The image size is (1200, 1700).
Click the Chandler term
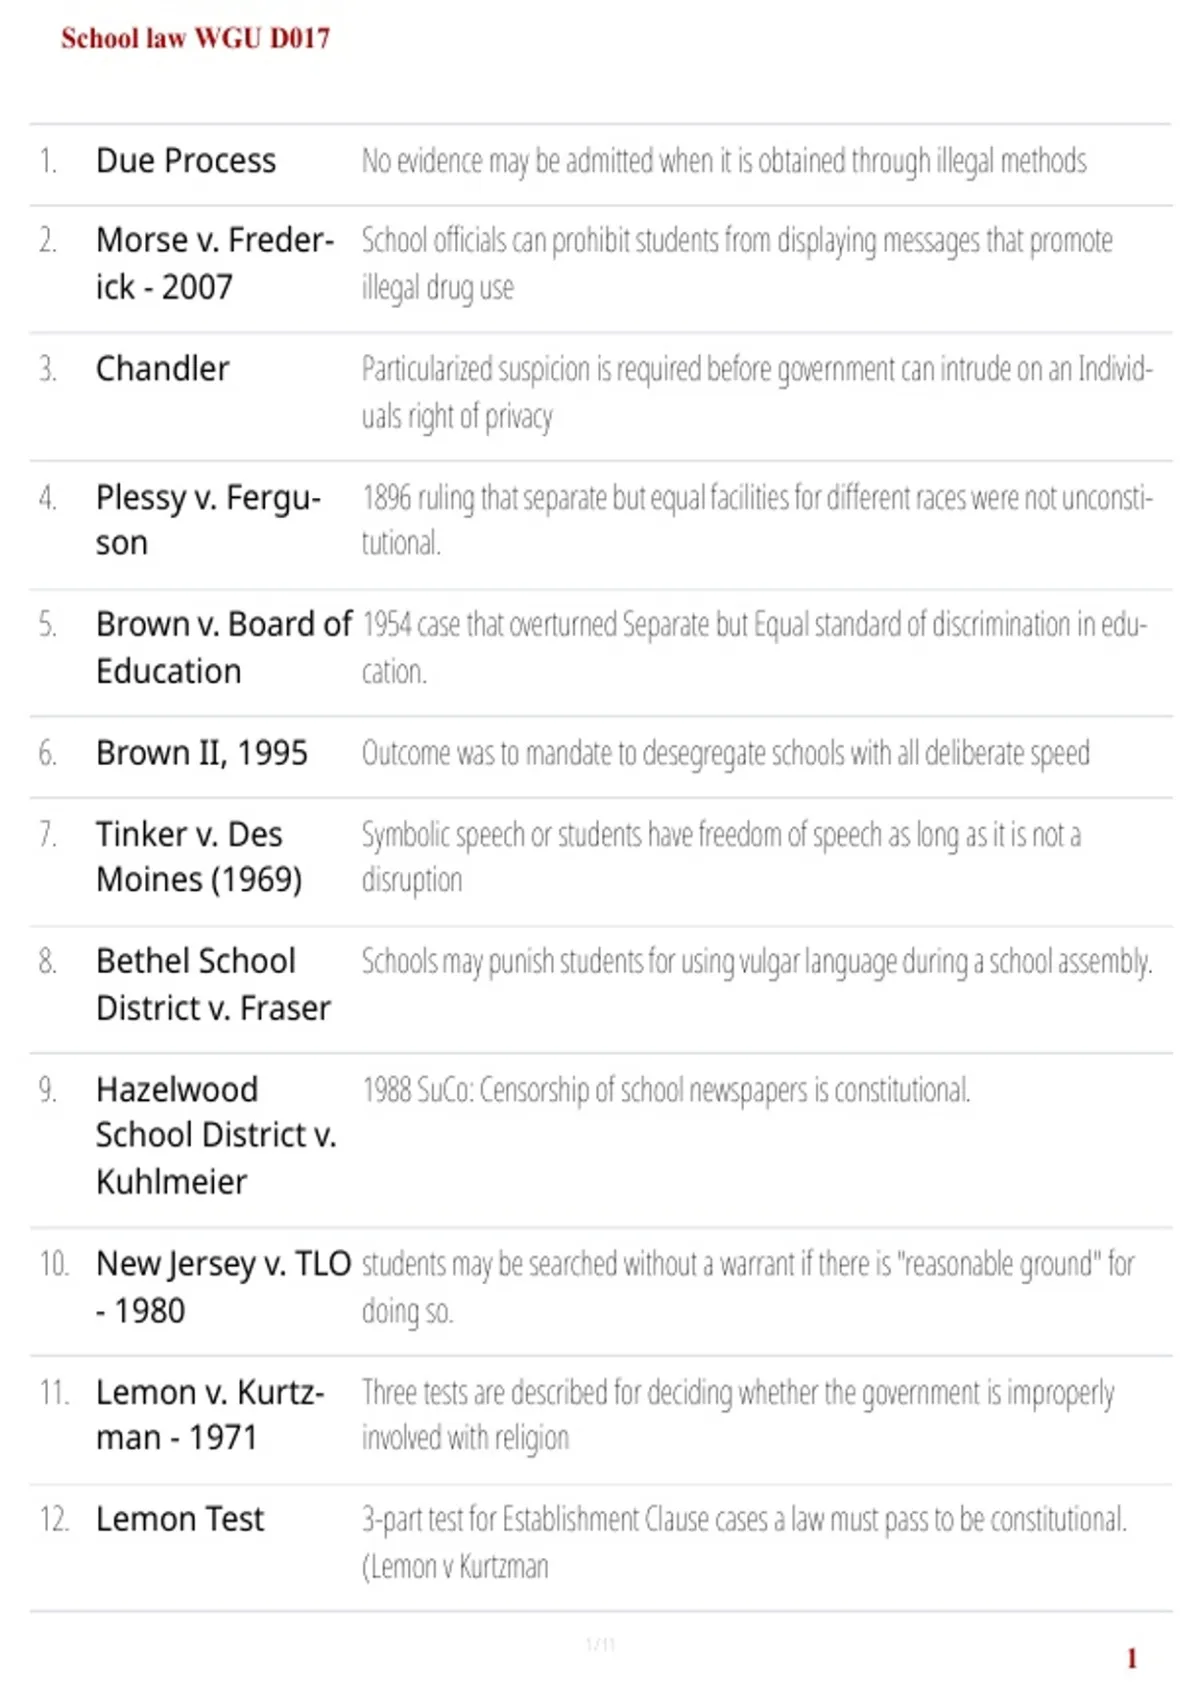click(x=162, y=369)
